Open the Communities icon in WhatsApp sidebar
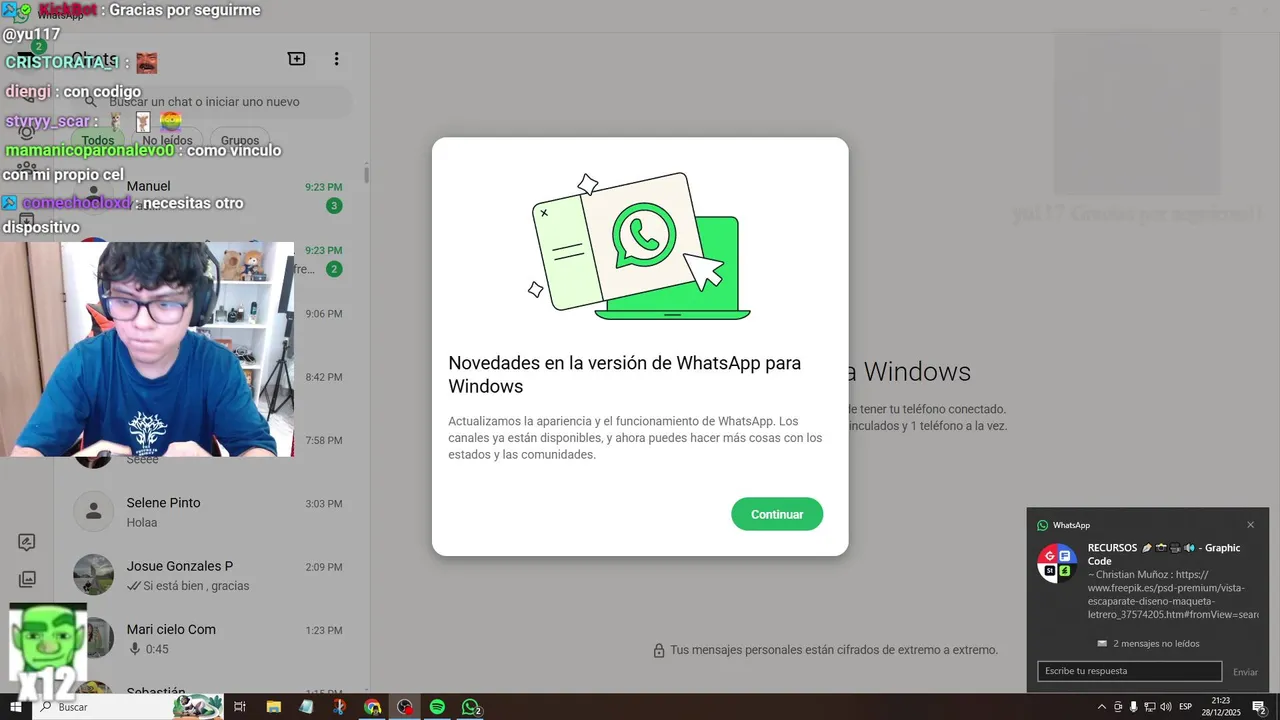1280x720 pixels. pyautogui.click(x=27, y=170)
